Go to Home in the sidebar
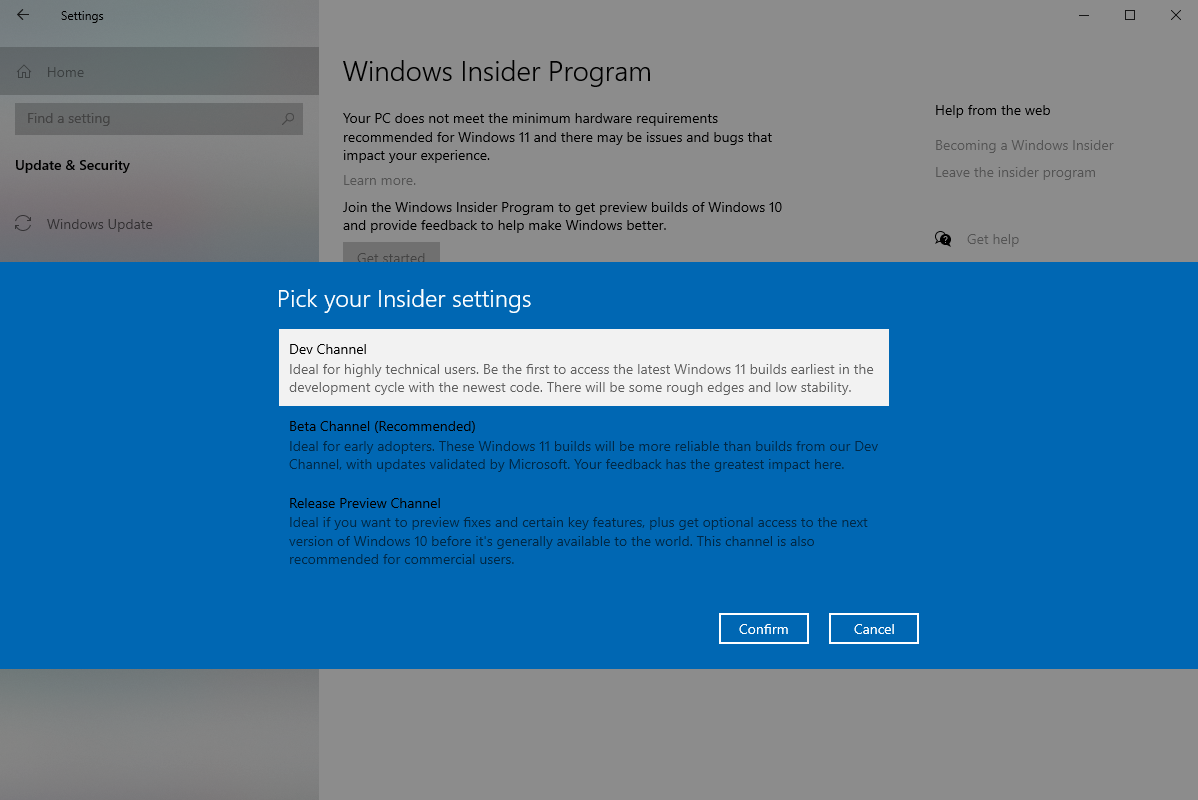 point(159,72)
